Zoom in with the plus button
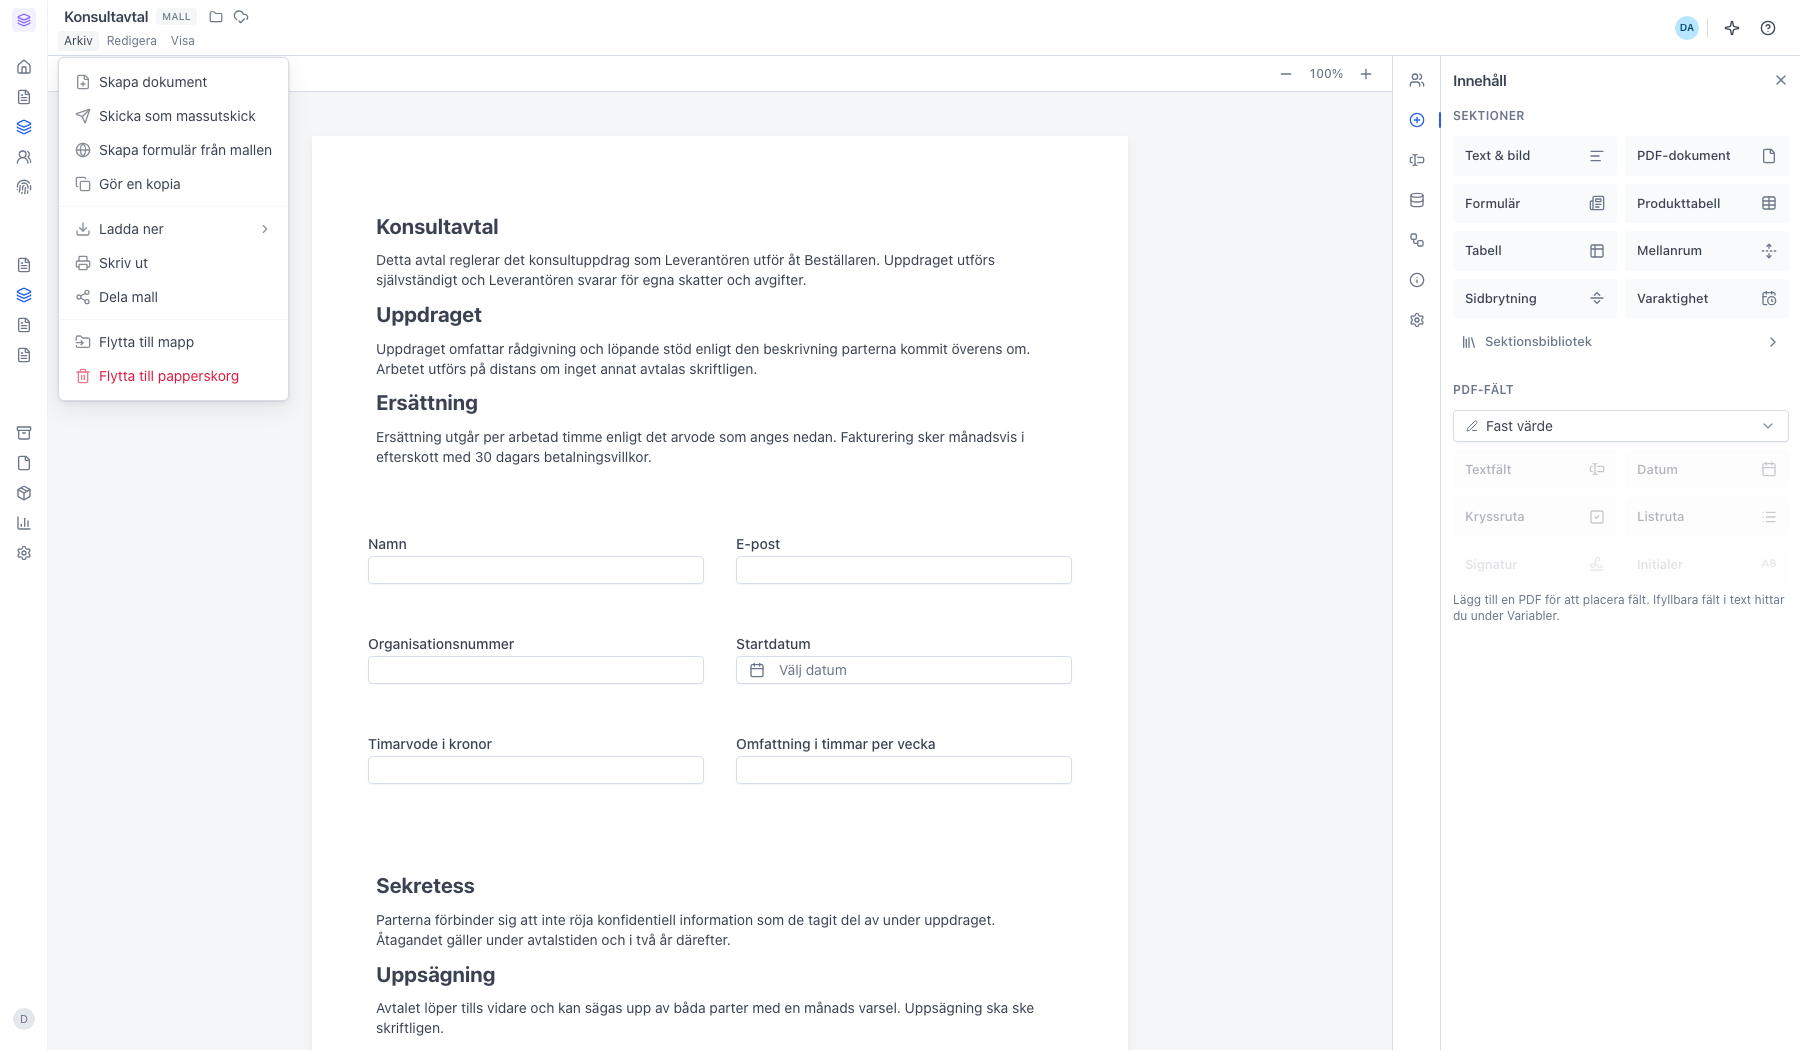 [x=1366, y=74]
